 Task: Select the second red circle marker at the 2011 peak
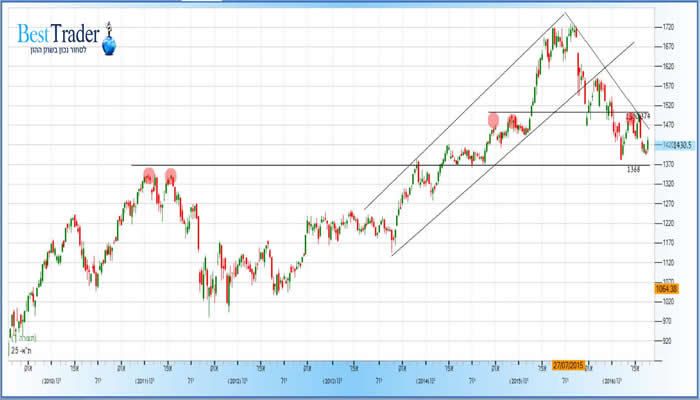pos(171,175)
